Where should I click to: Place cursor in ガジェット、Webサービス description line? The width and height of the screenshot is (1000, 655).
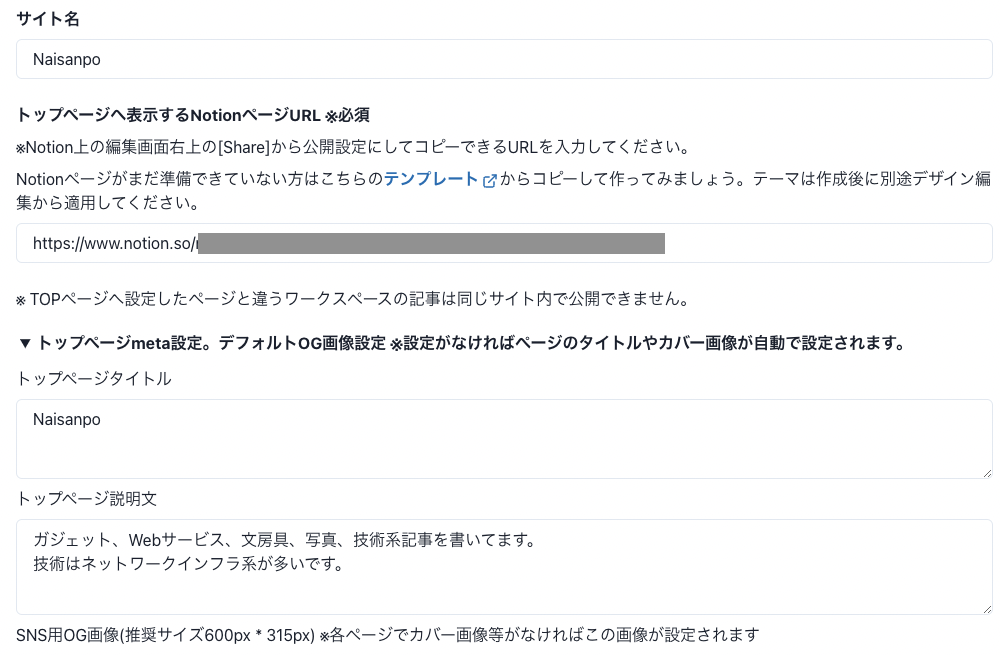285,540
